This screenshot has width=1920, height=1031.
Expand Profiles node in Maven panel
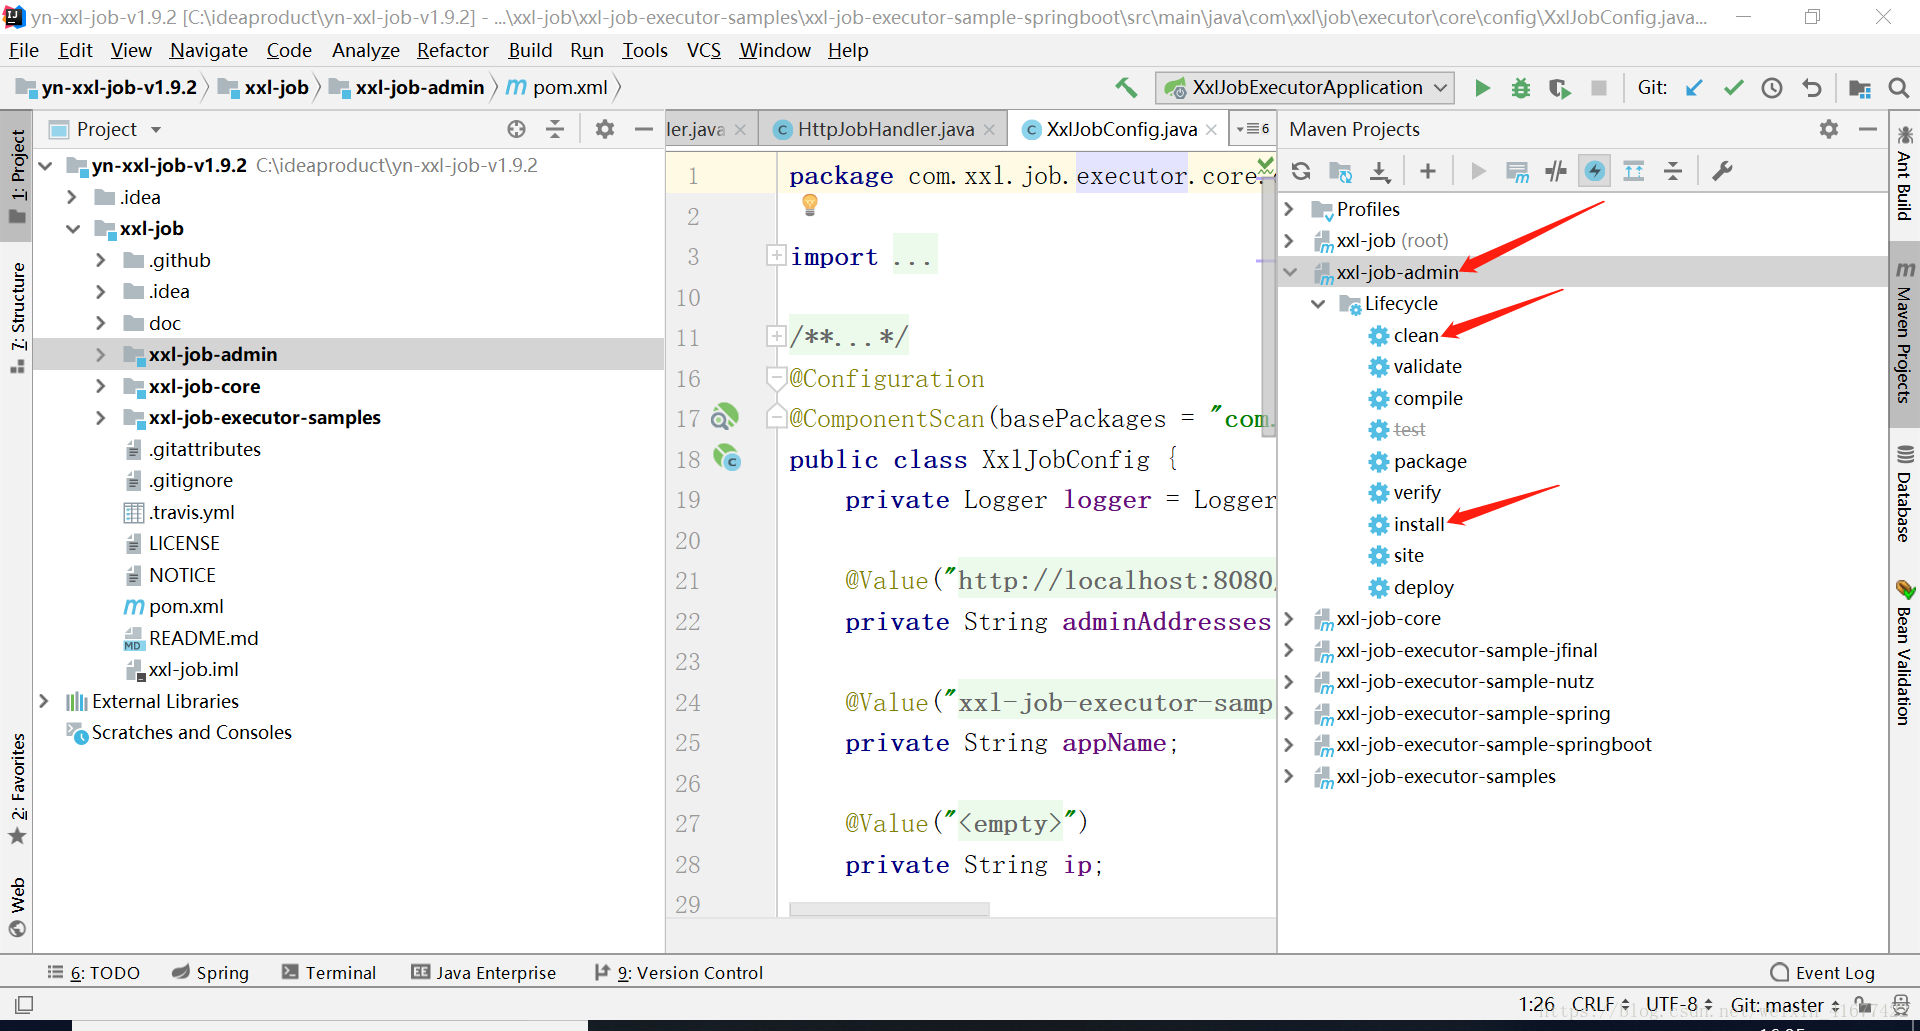point(1290,209)
